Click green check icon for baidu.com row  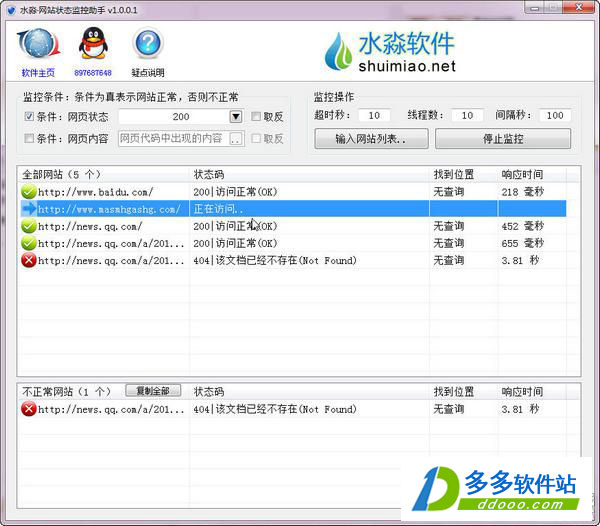click(28, 192)
